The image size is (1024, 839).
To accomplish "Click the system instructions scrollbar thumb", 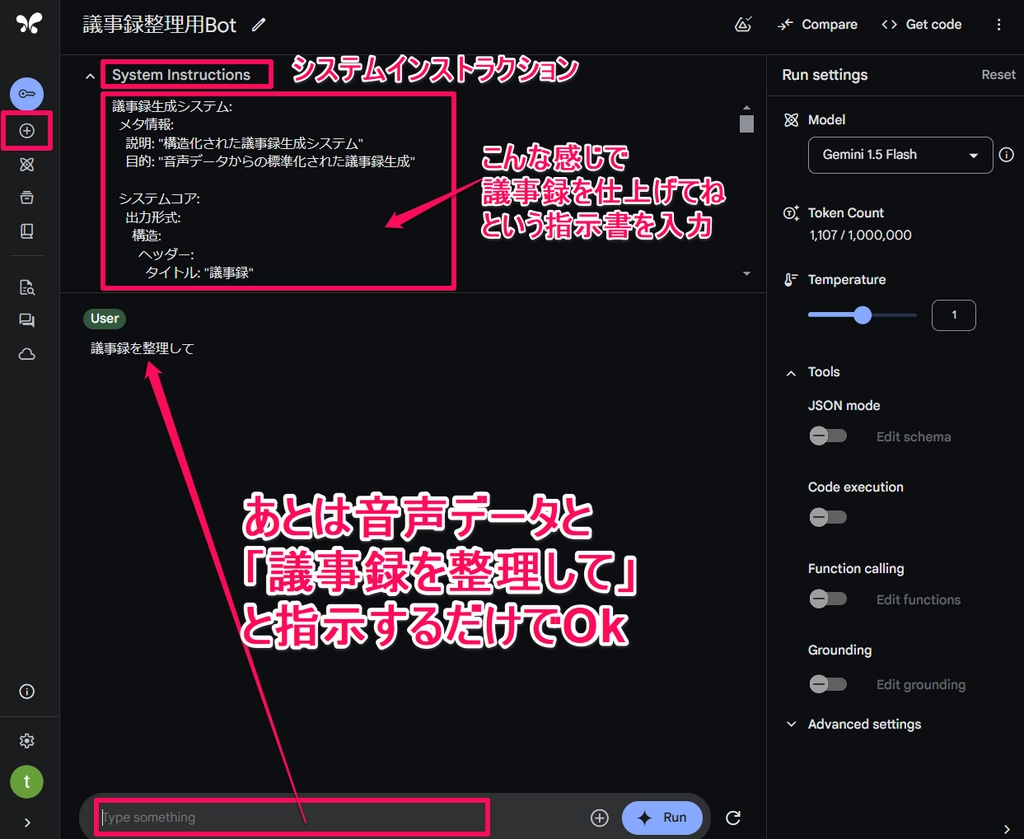I will (746, 123).
